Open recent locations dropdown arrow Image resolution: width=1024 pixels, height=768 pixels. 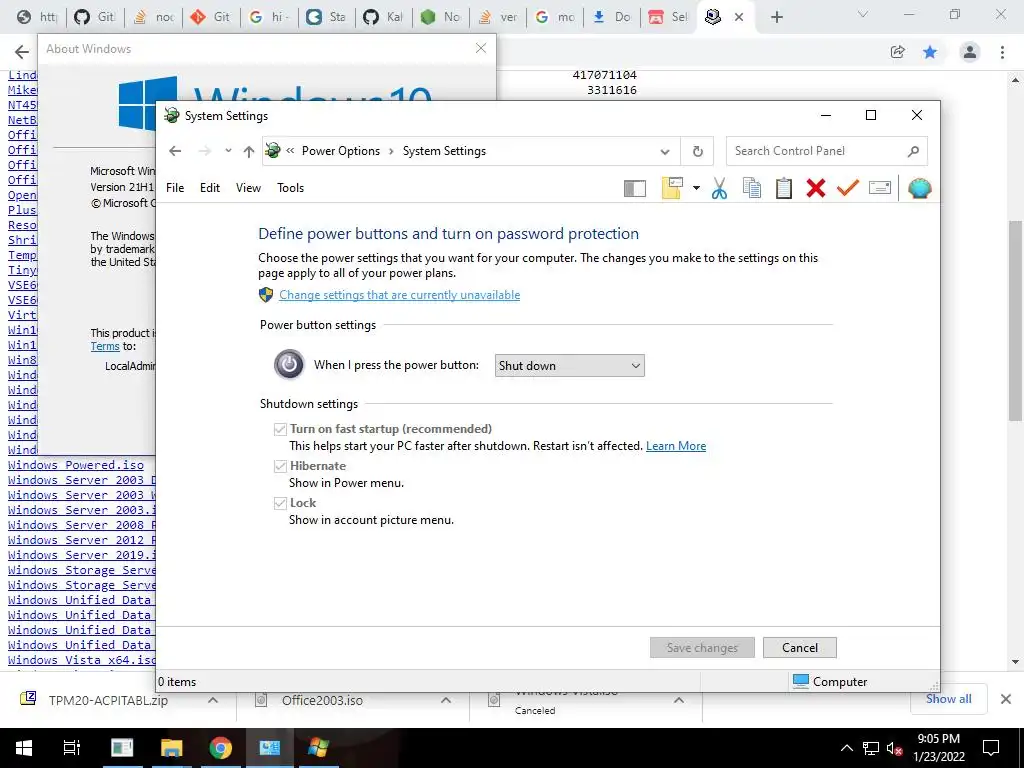pos(227,151)
